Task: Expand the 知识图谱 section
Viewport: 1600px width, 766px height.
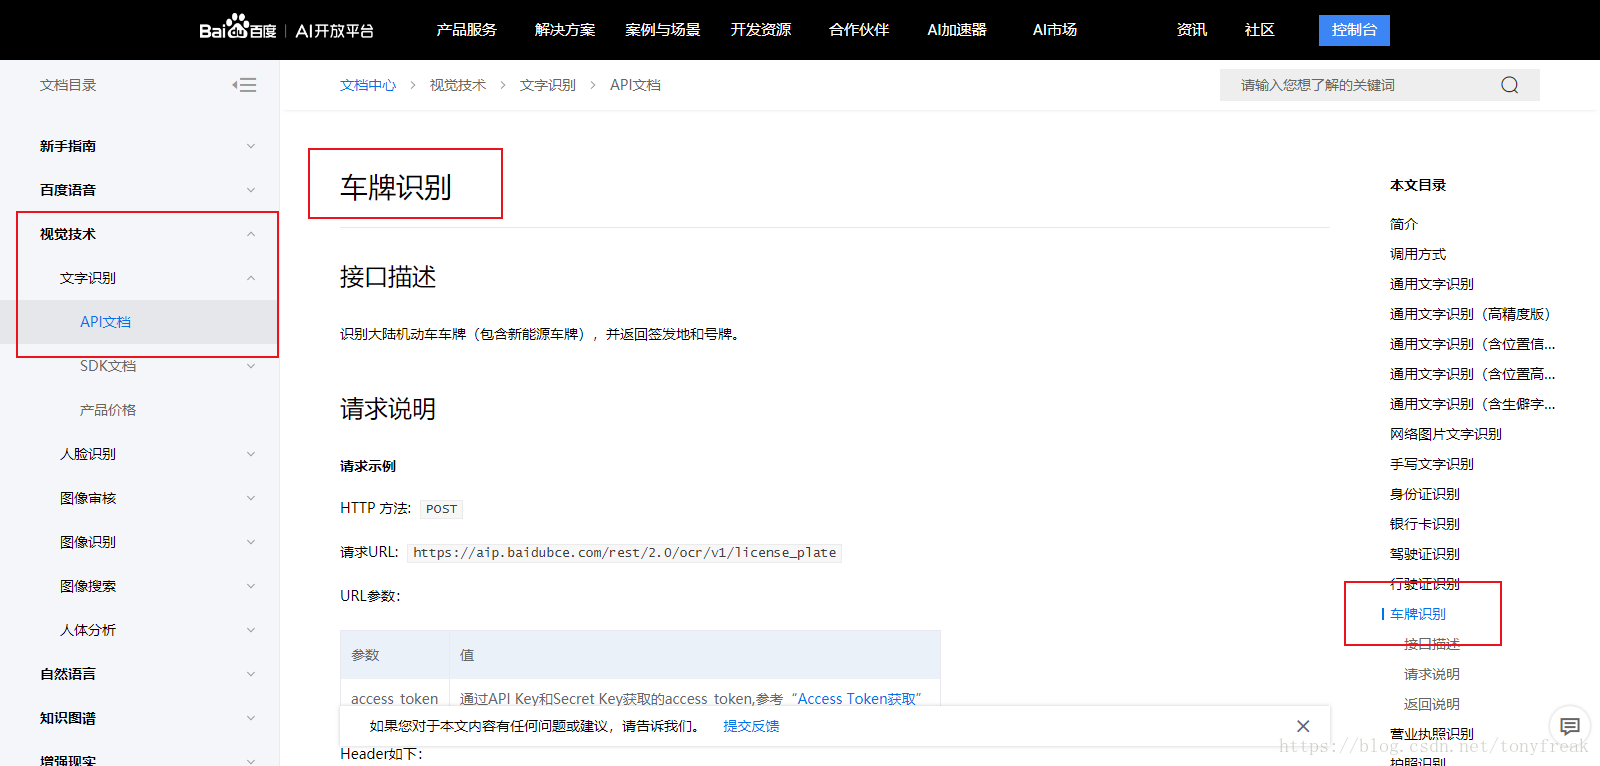Action: pyautogui.click(x=251, y=718)
